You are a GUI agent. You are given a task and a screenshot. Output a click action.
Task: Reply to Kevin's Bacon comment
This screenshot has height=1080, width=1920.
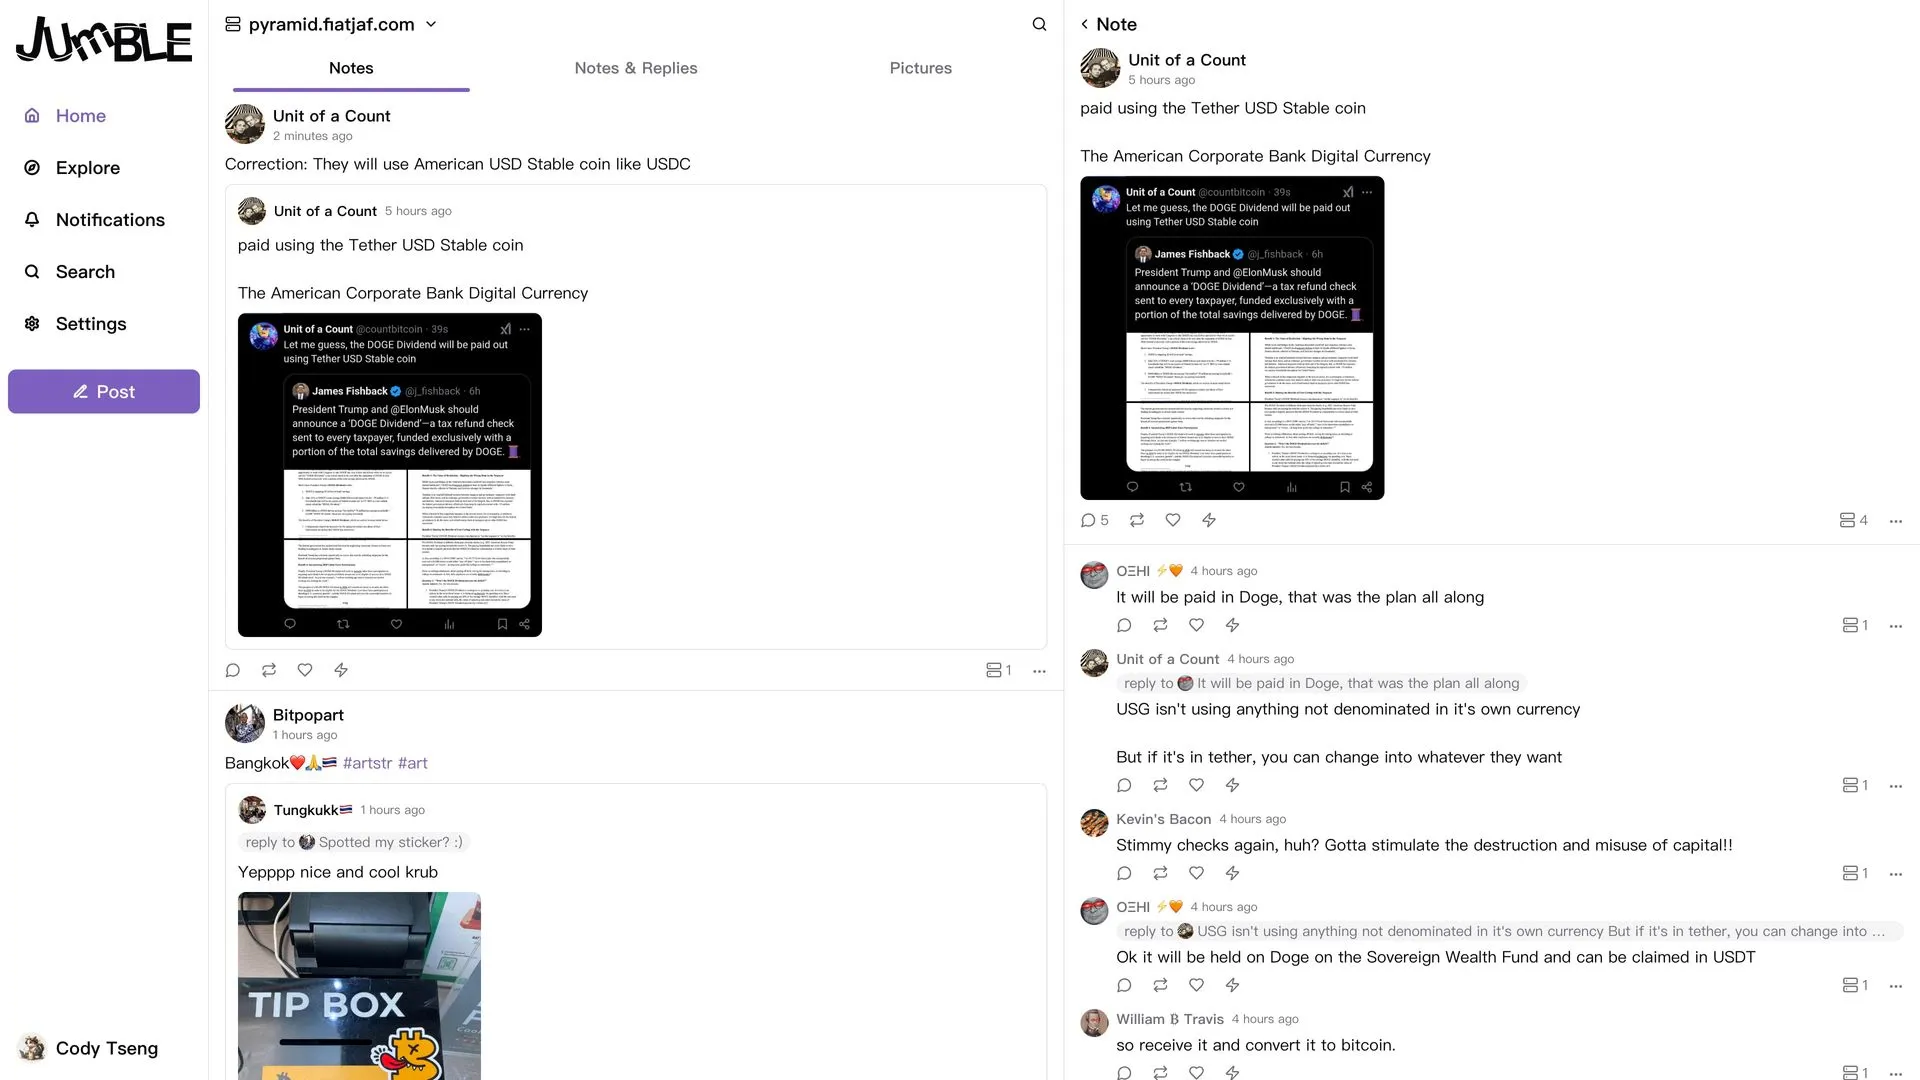(x=1124, y=873)
